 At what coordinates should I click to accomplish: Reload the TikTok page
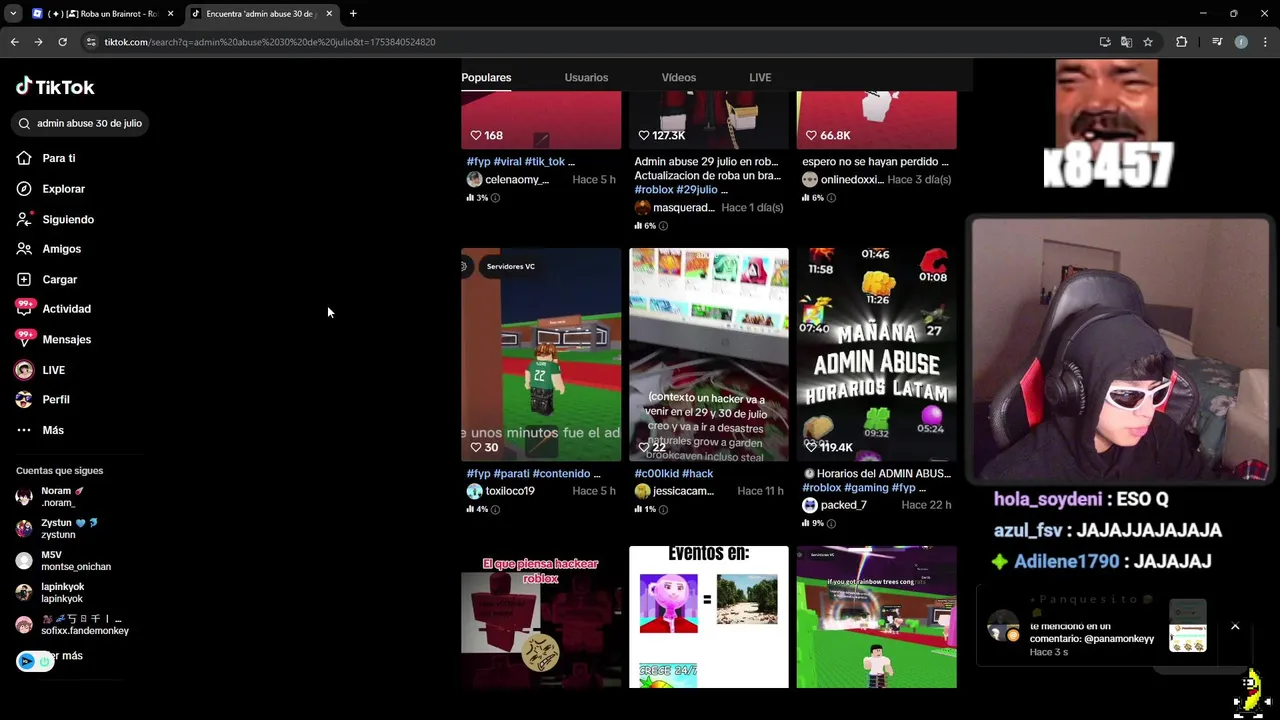[62, 42]
